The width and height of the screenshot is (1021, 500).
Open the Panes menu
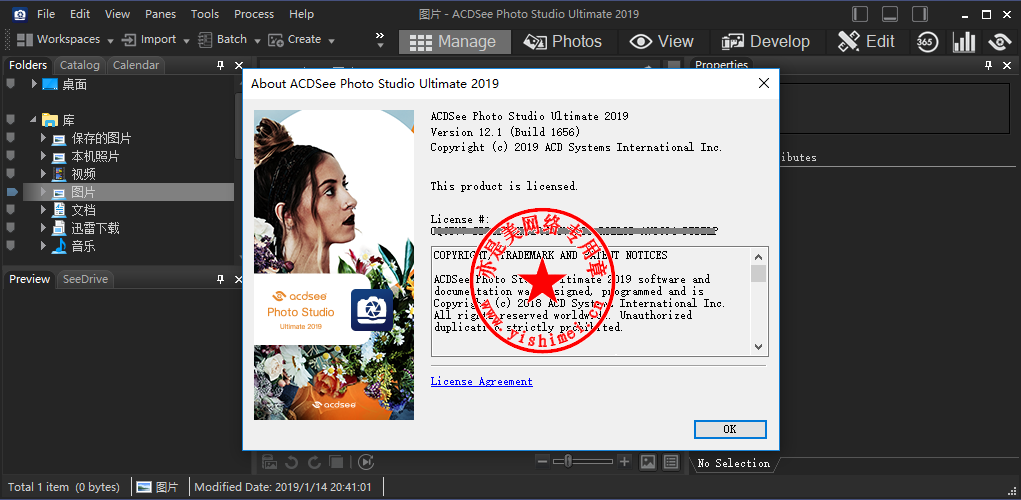(160, 14)
